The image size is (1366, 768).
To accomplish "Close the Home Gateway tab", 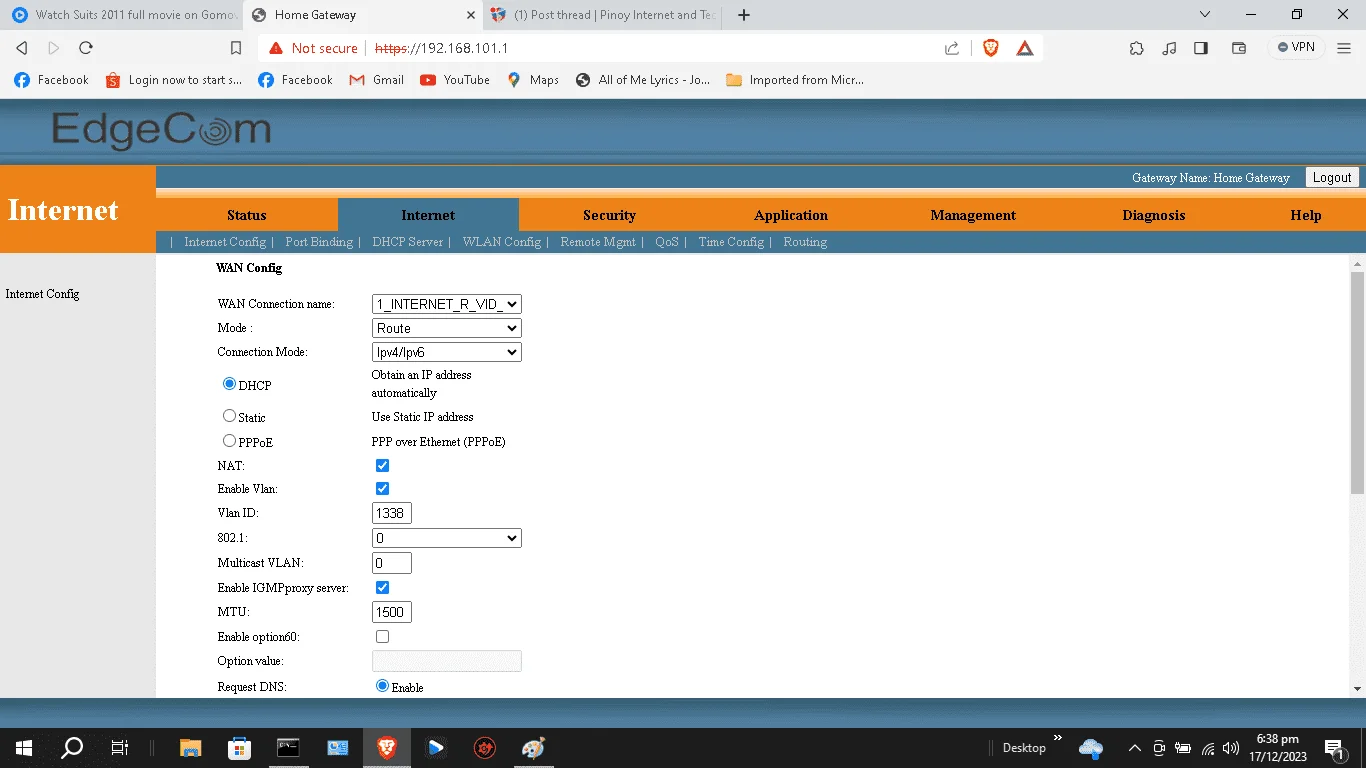I will pos(471,15).
